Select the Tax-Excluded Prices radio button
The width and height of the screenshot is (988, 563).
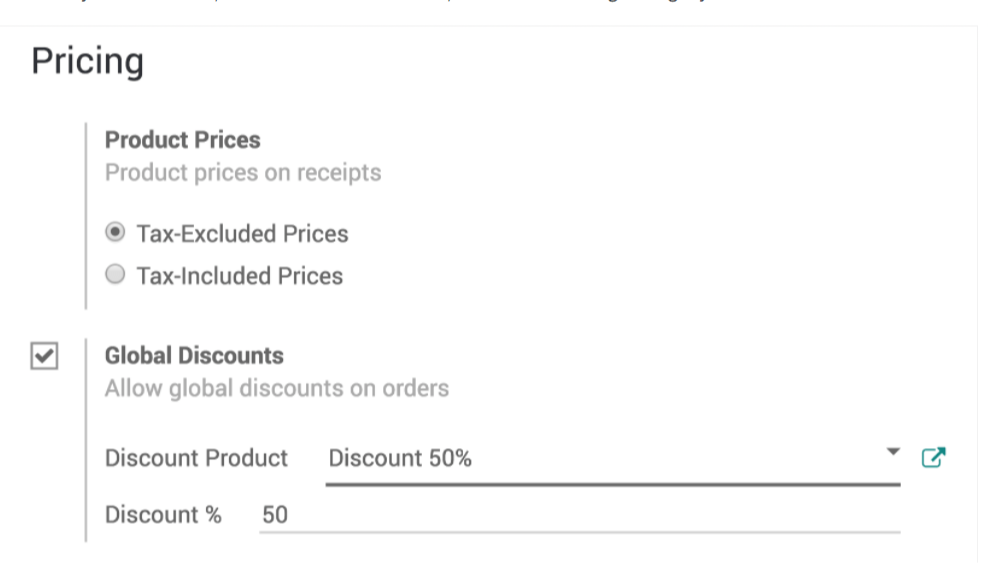click(x=116, y=232)
